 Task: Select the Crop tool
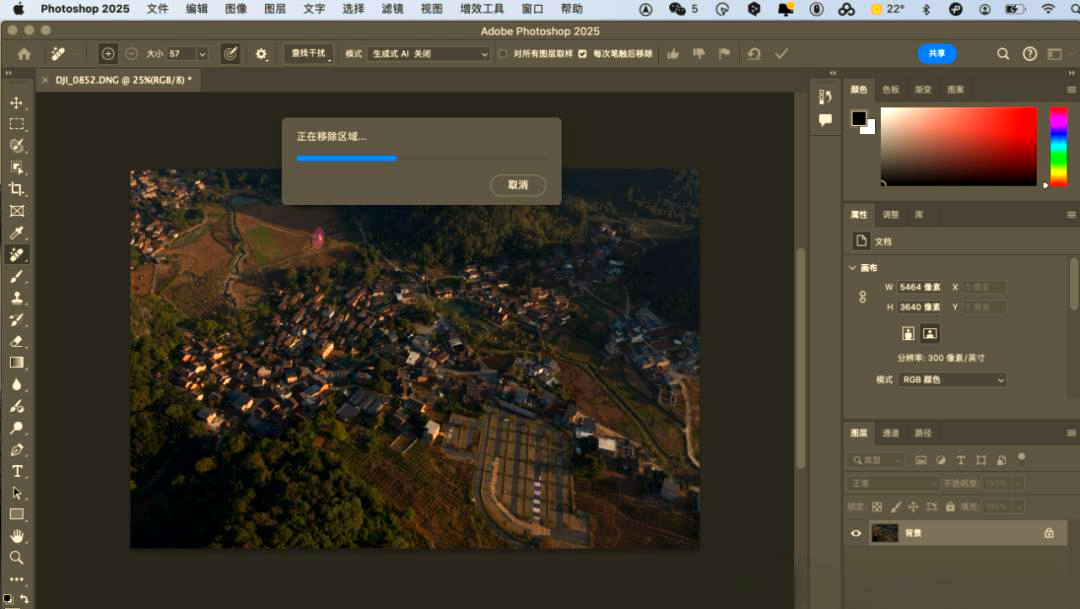pos(17,189)
